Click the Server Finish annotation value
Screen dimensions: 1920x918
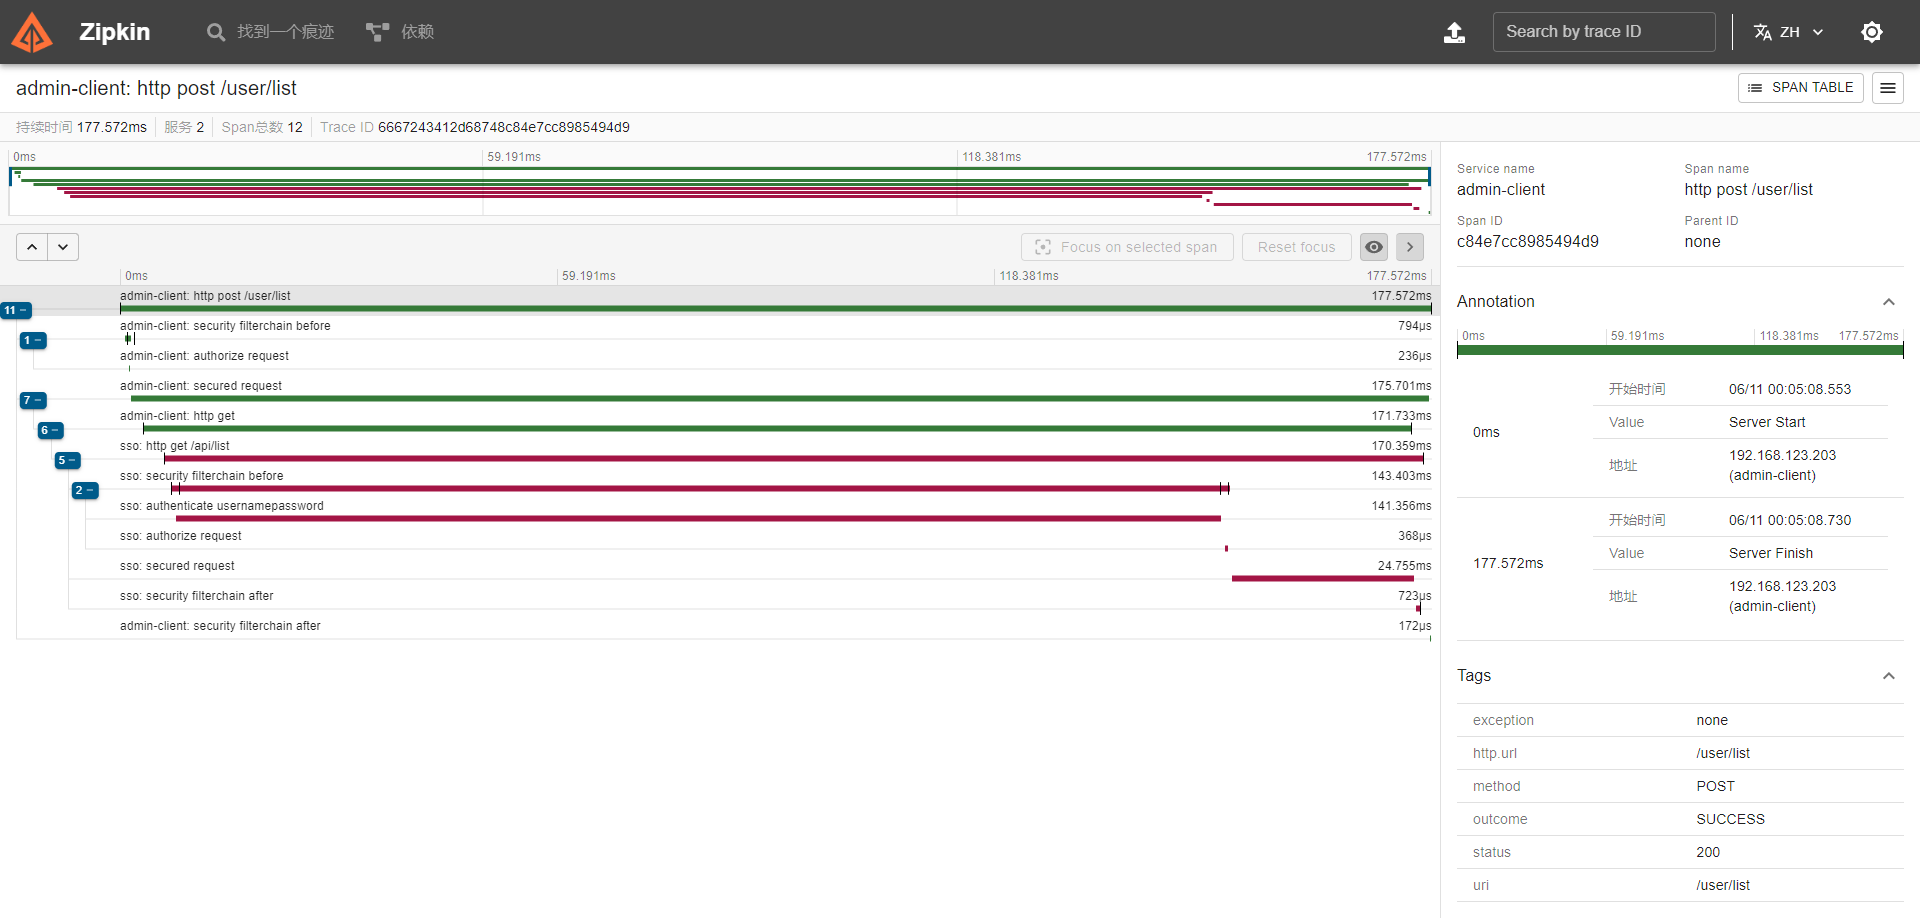tap(1770, 553)
